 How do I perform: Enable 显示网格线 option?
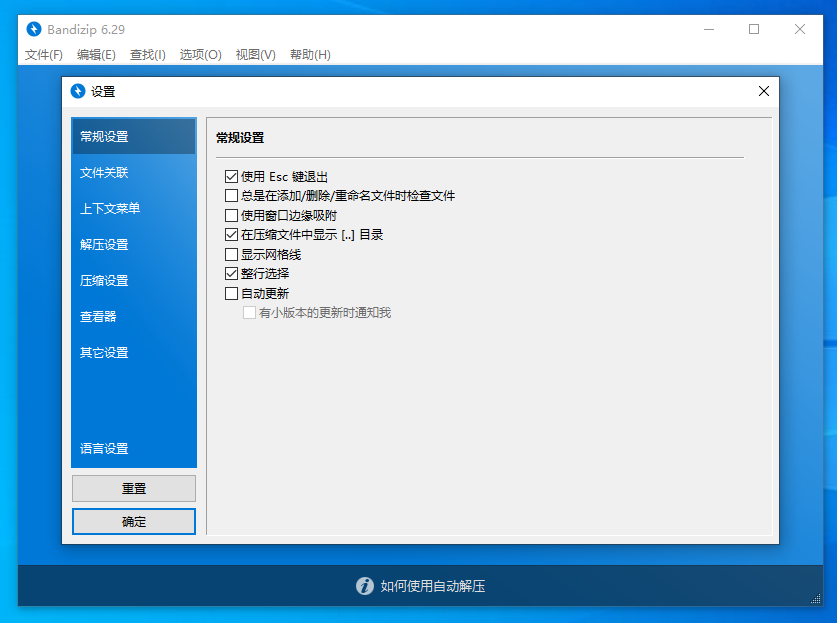229,254
